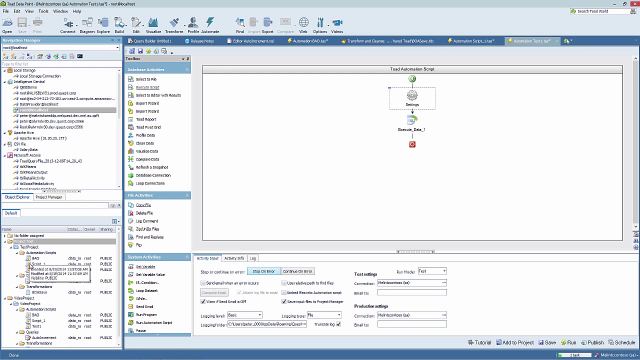Toggle Save input files to Project Manager

(x=284, y=302)
